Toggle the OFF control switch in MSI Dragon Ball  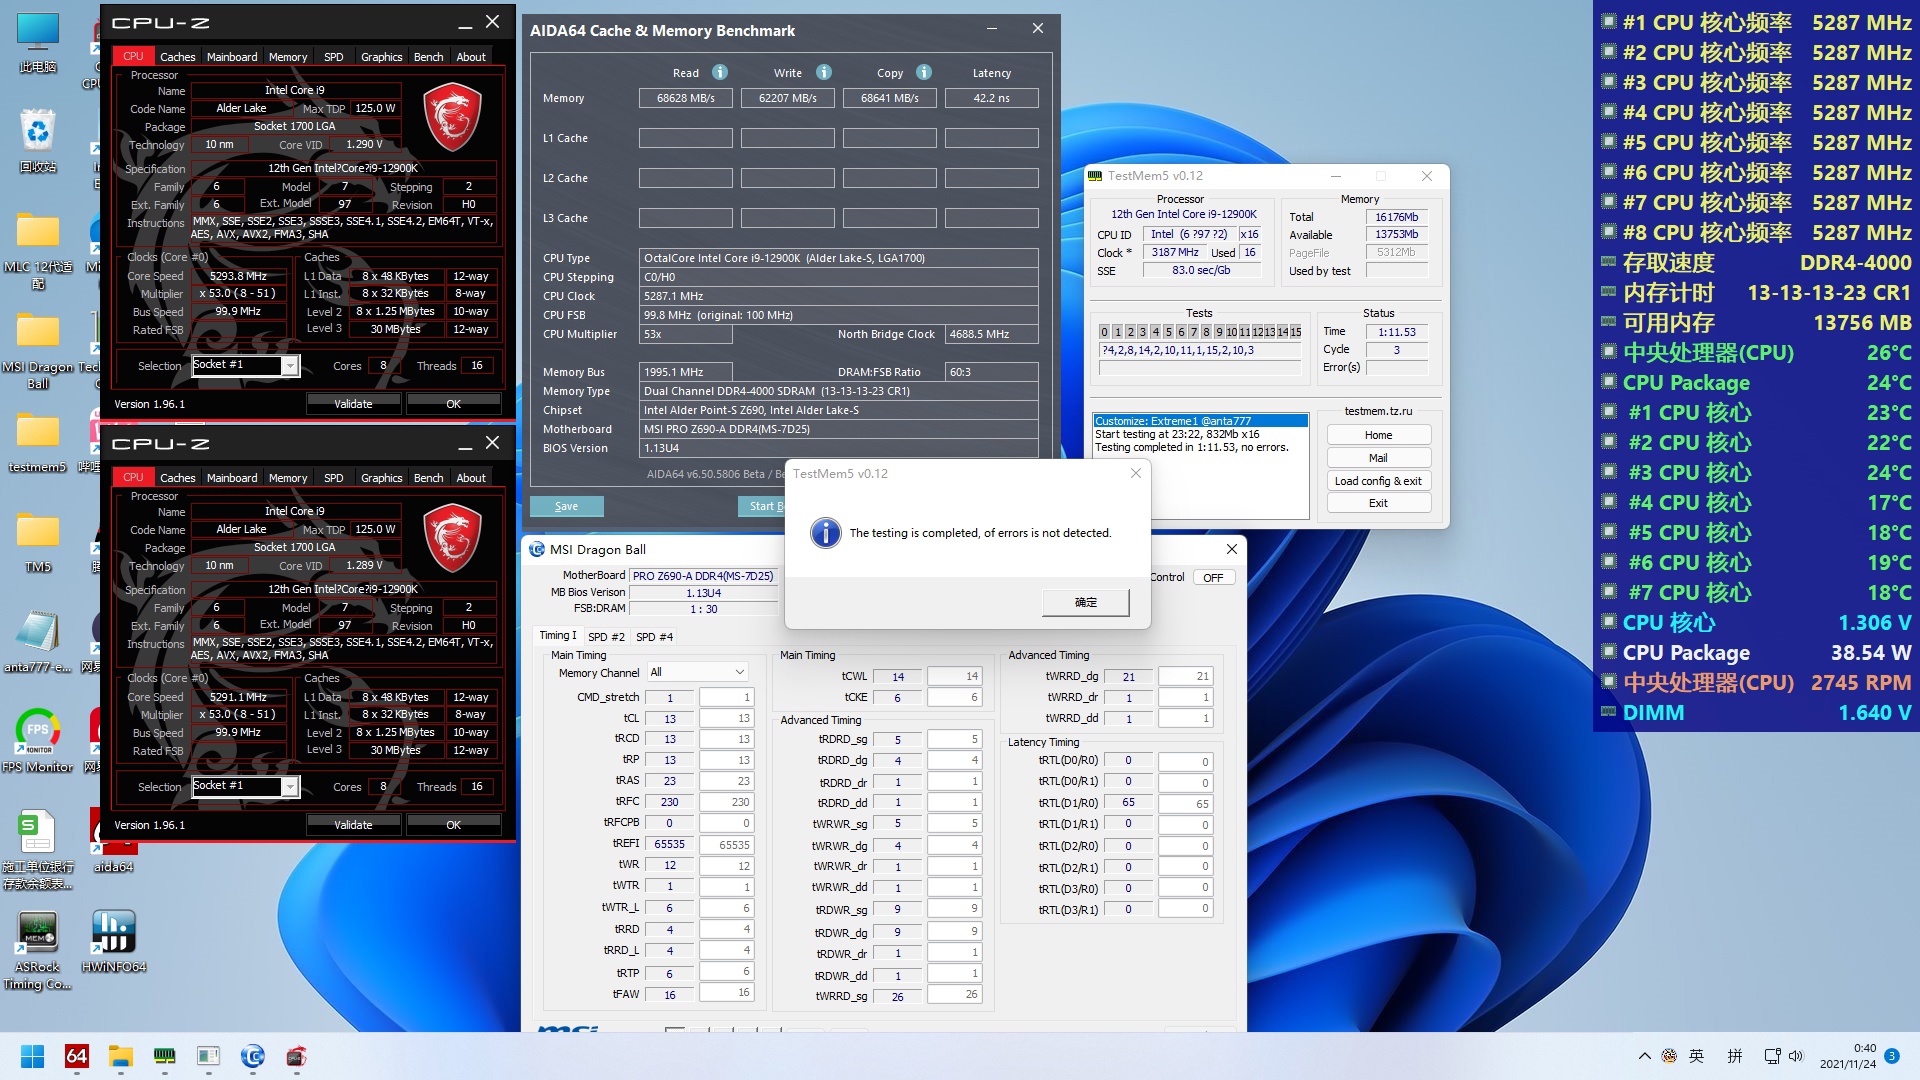[1213, 578]
